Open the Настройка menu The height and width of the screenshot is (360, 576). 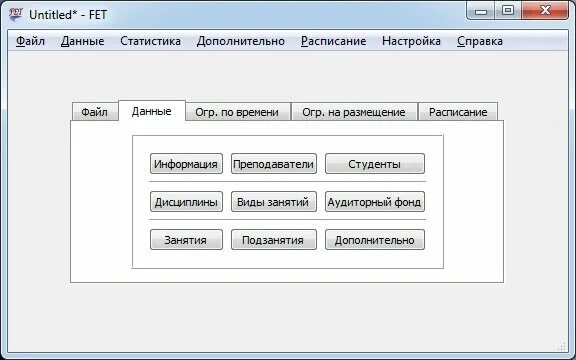click(x=411, y=41)
